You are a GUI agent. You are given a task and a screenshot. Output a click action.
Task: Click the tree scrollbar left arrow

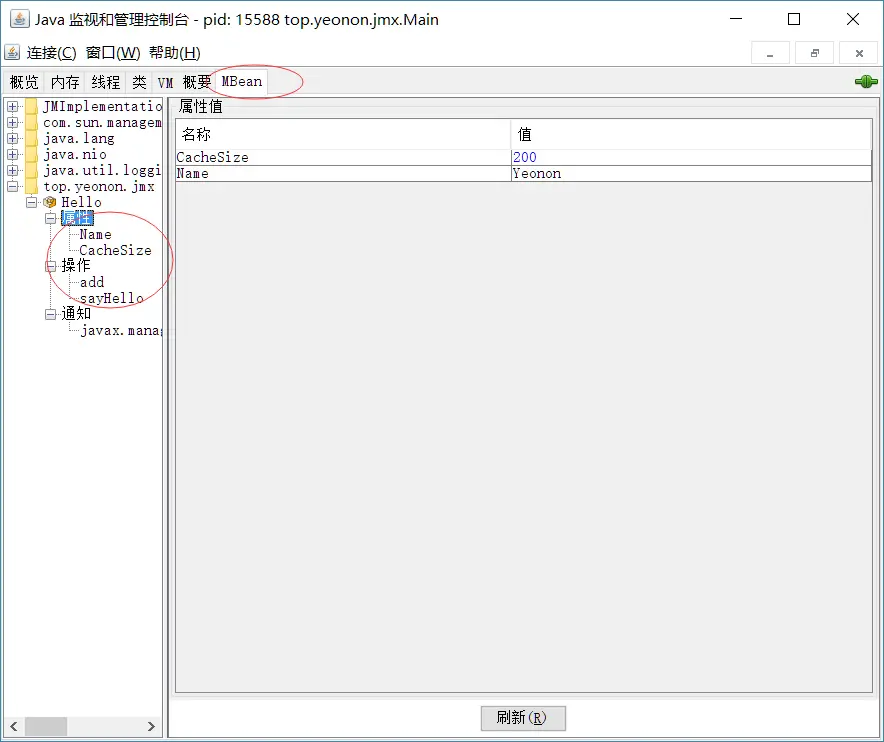click(14, 726)
